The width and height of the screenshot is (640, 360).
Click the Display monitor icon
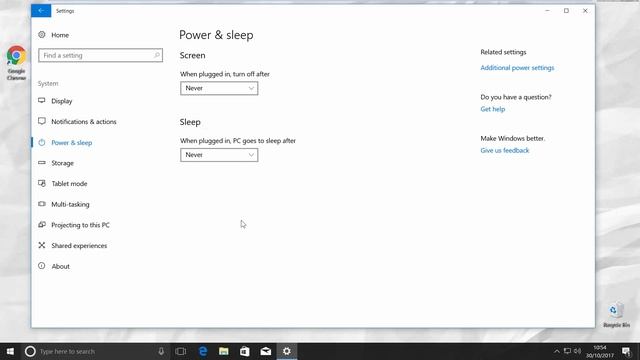(x=42, y=100)
